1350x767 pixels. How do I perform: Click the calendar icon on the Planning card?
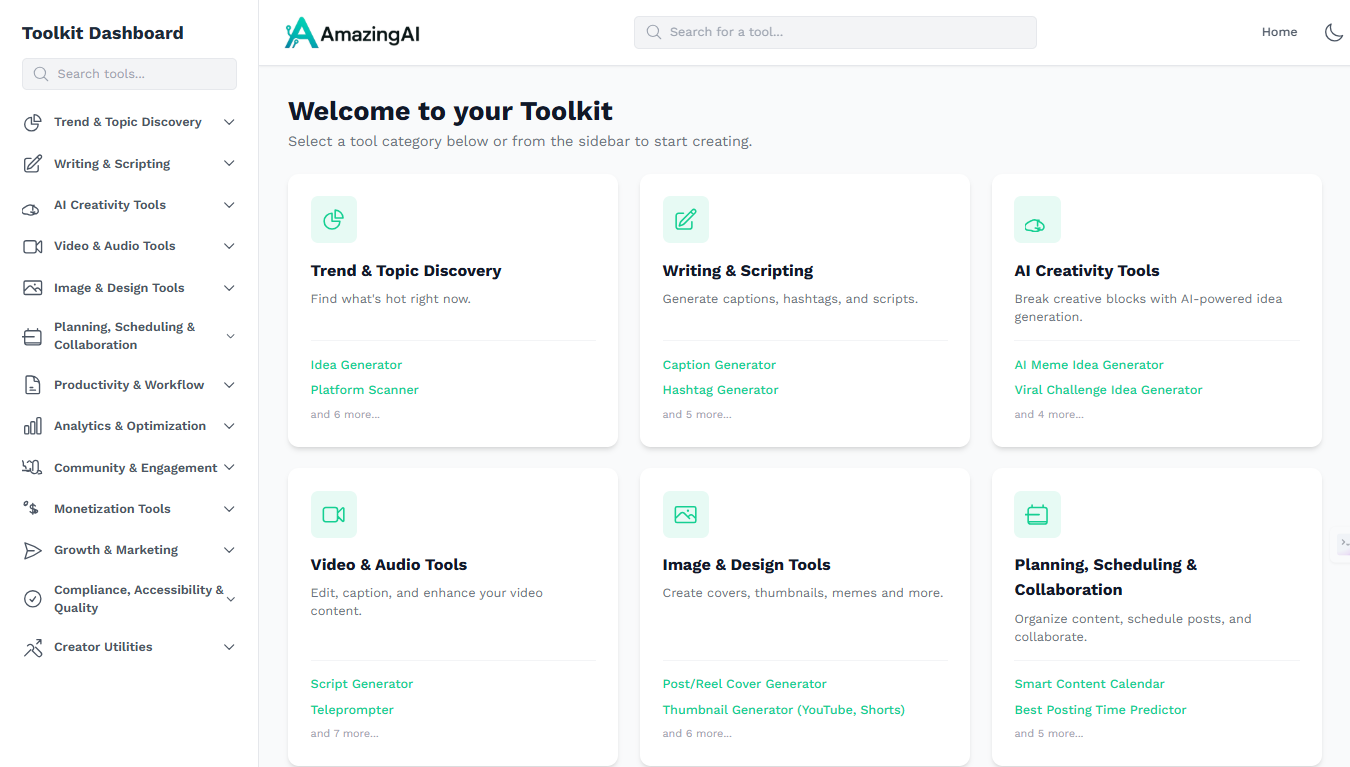tap(1037, 514)
